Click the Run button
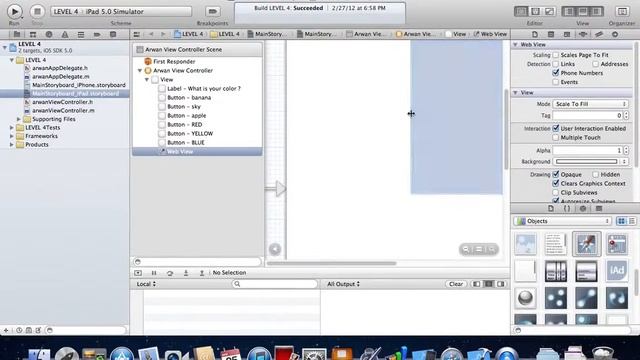 [x=14, y=11]
